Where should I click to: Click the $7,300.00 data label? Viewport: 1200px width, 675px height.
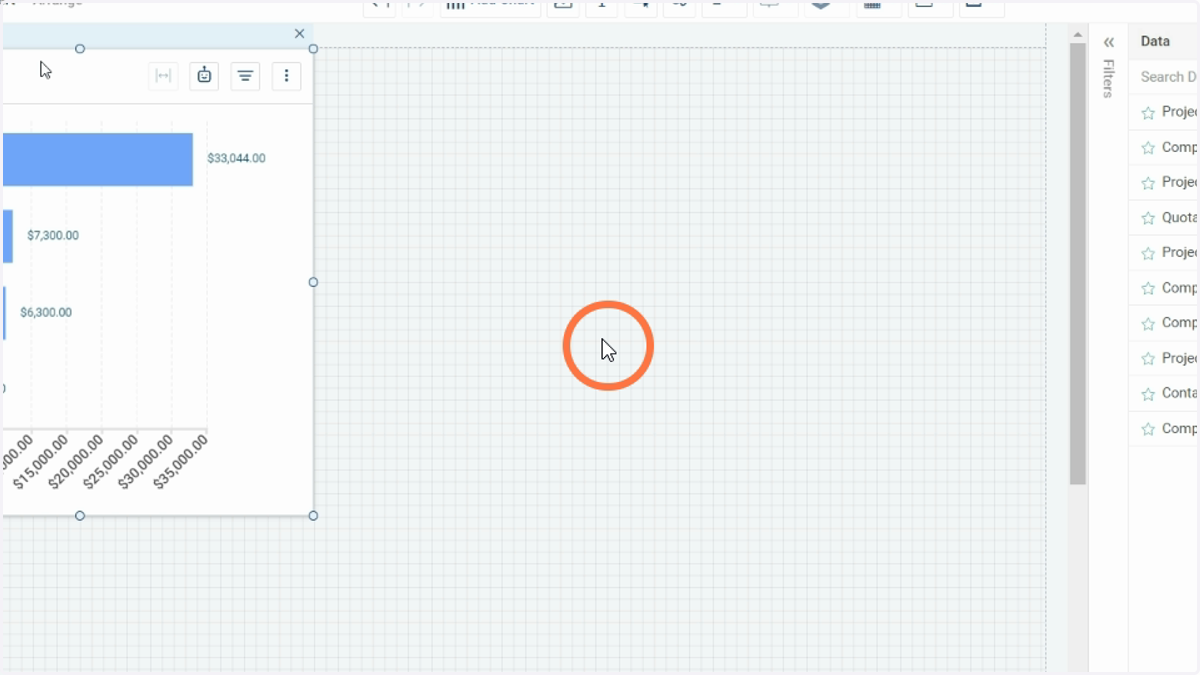click(x=53, y=235)
